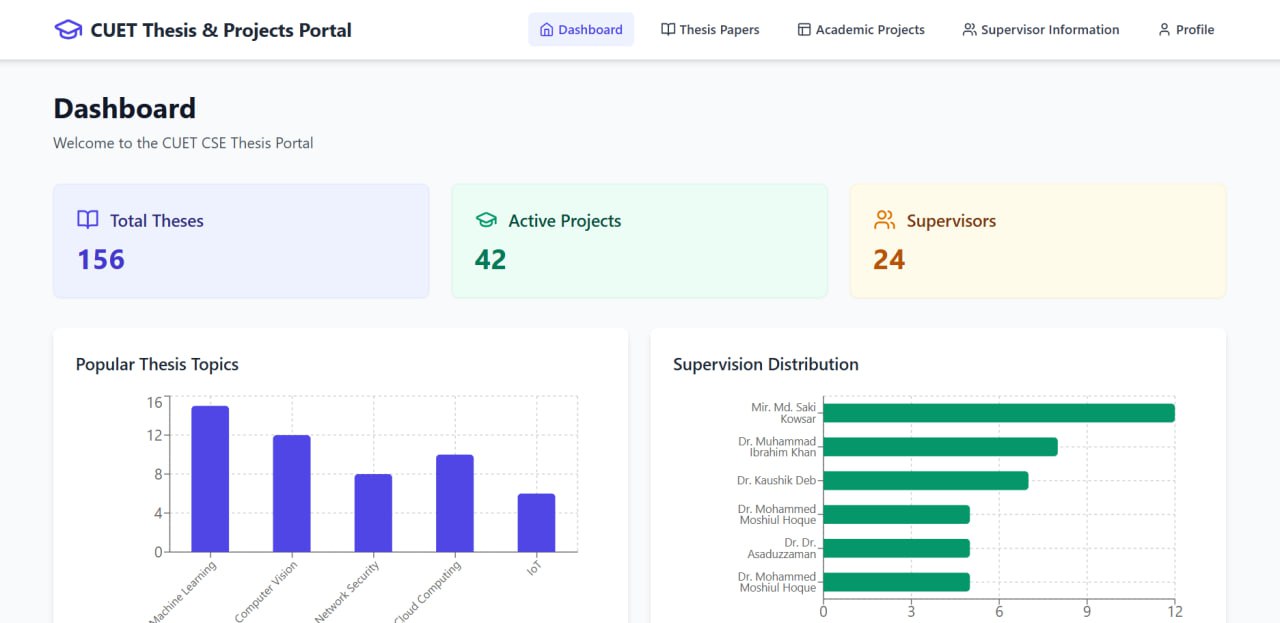Select the Dr. Kaushik Deb supervision bar
1280x623 pixels.
pyautogui.click(x=925, y=481)
